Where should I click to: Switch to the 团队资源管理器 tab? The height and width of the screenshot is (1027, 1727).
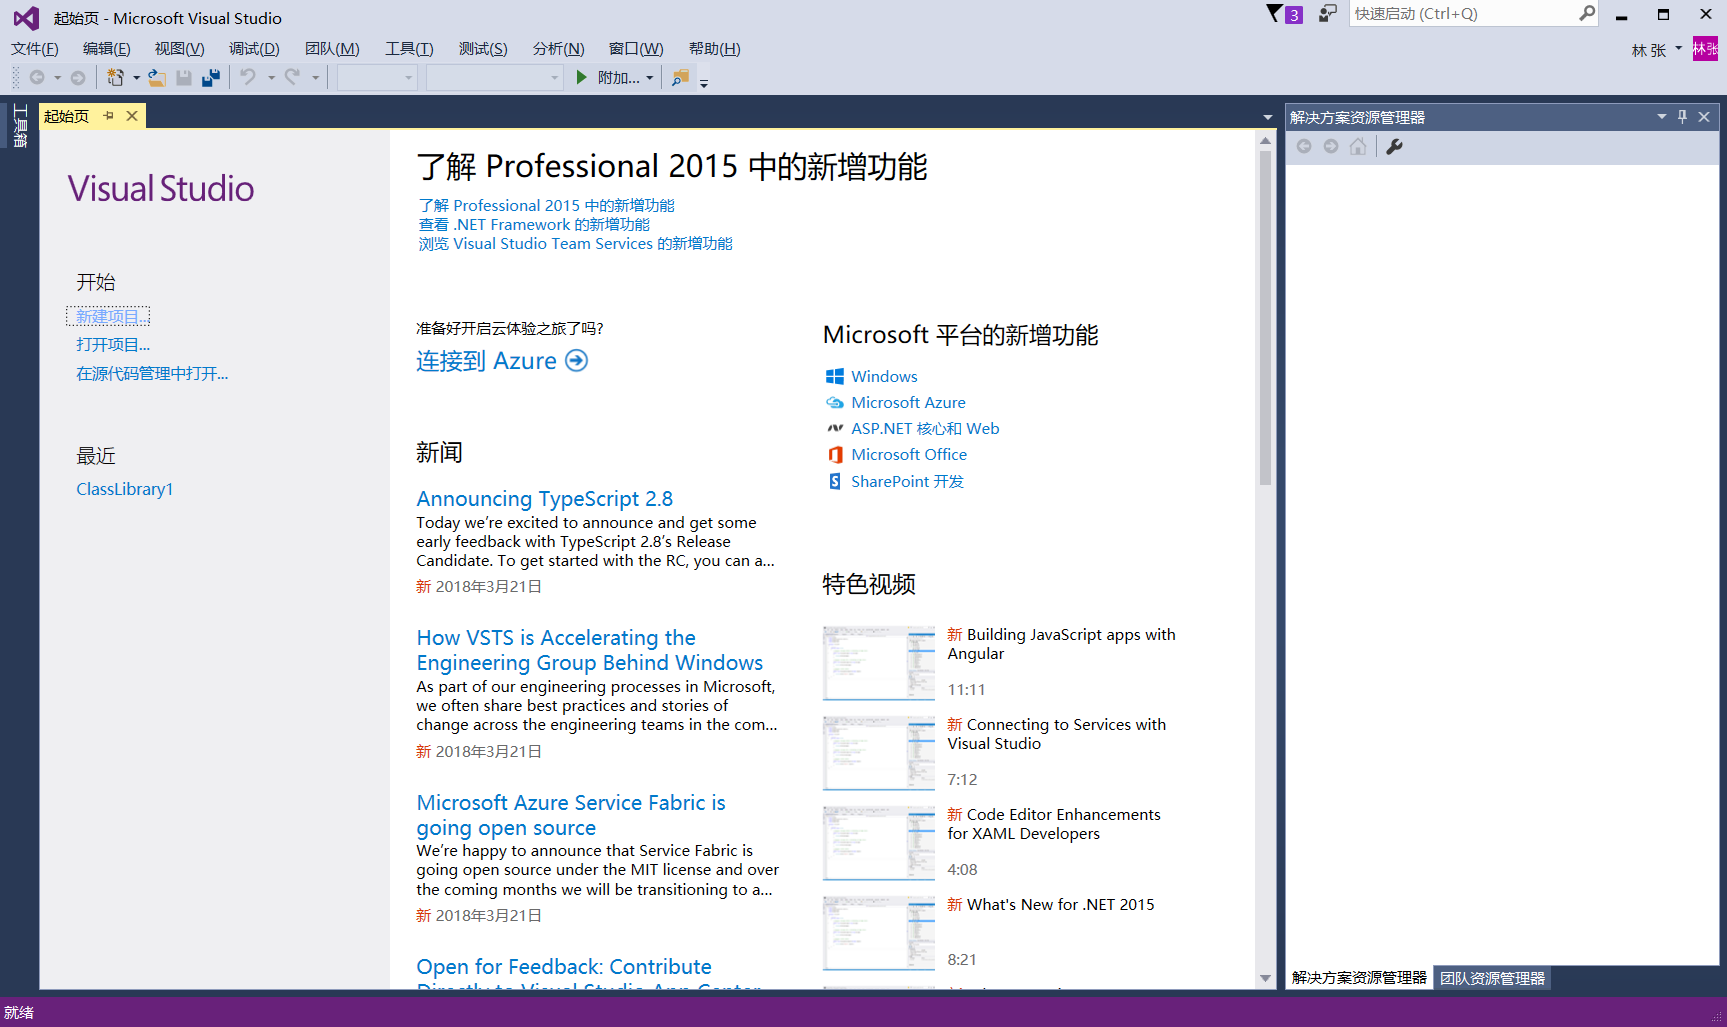[x=1492, y=977]
